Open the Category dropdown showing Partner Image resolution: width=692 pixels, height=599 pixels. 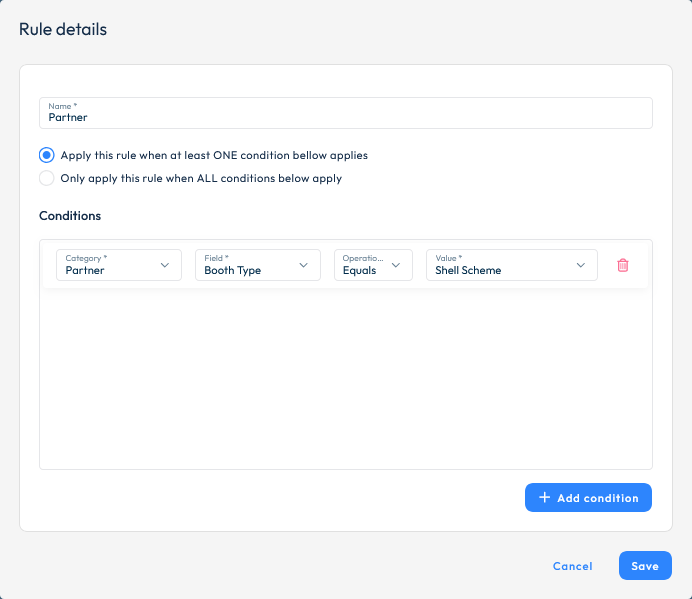pos(119,265)
